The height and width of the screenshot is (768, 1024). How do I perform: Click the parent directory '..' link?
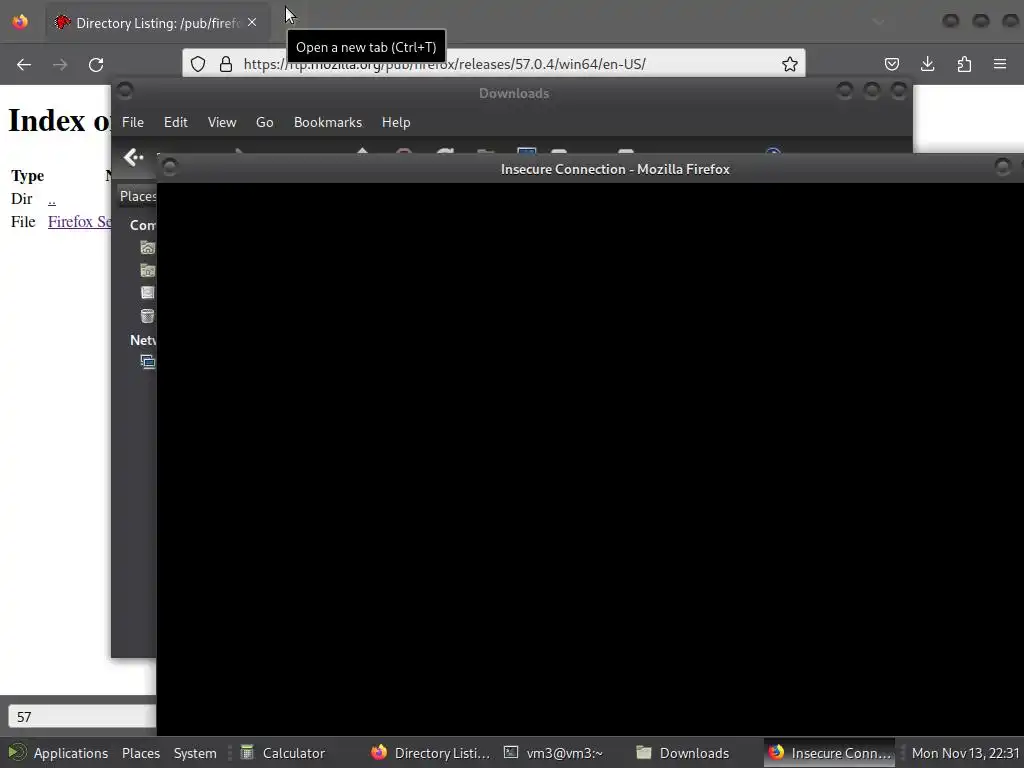(x=52, y=199)
